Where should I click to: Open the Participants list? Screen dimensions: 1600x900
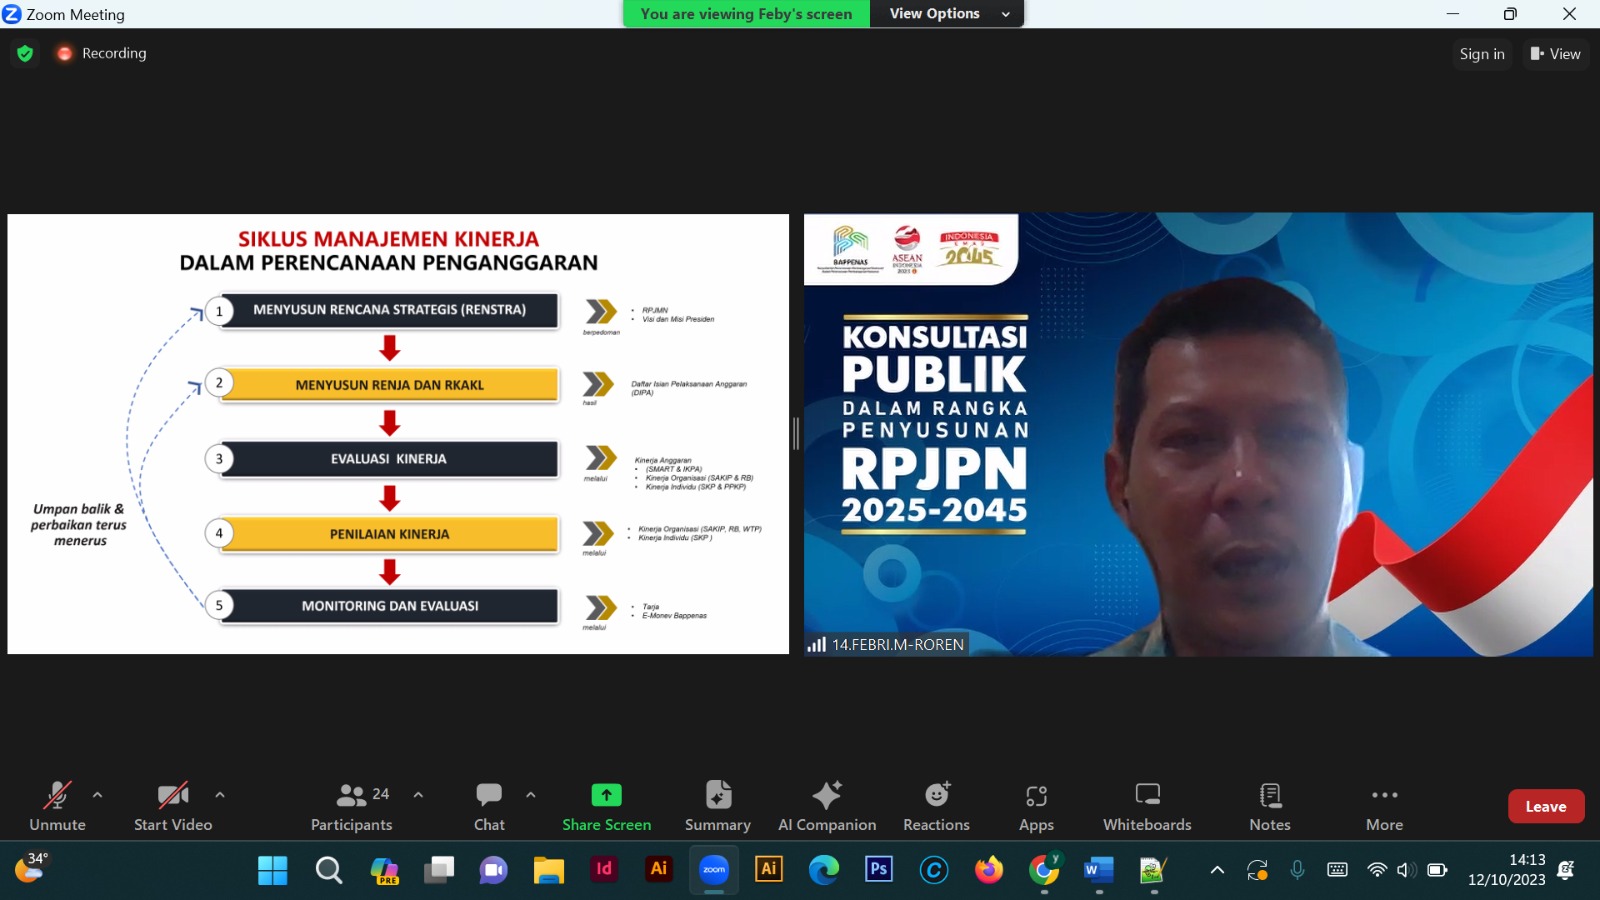pos(351,806)
